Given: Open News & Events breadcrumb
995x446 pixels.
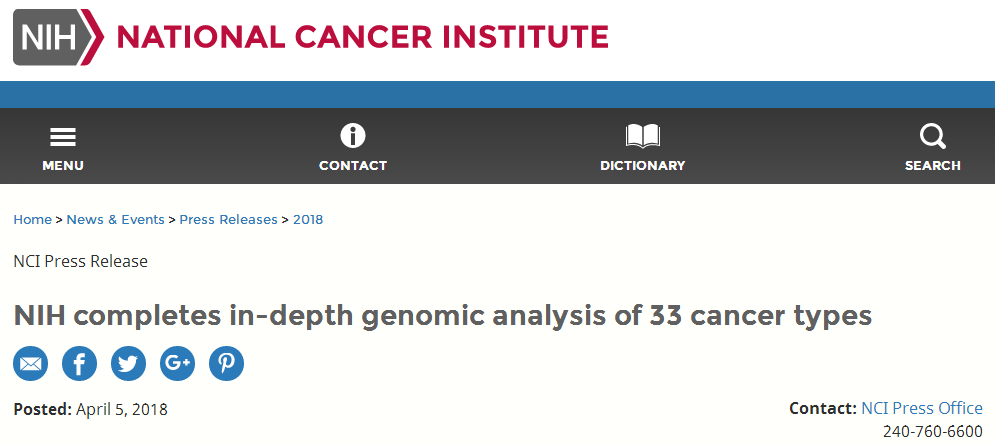Looking at the screenshot, I should 115,220.
